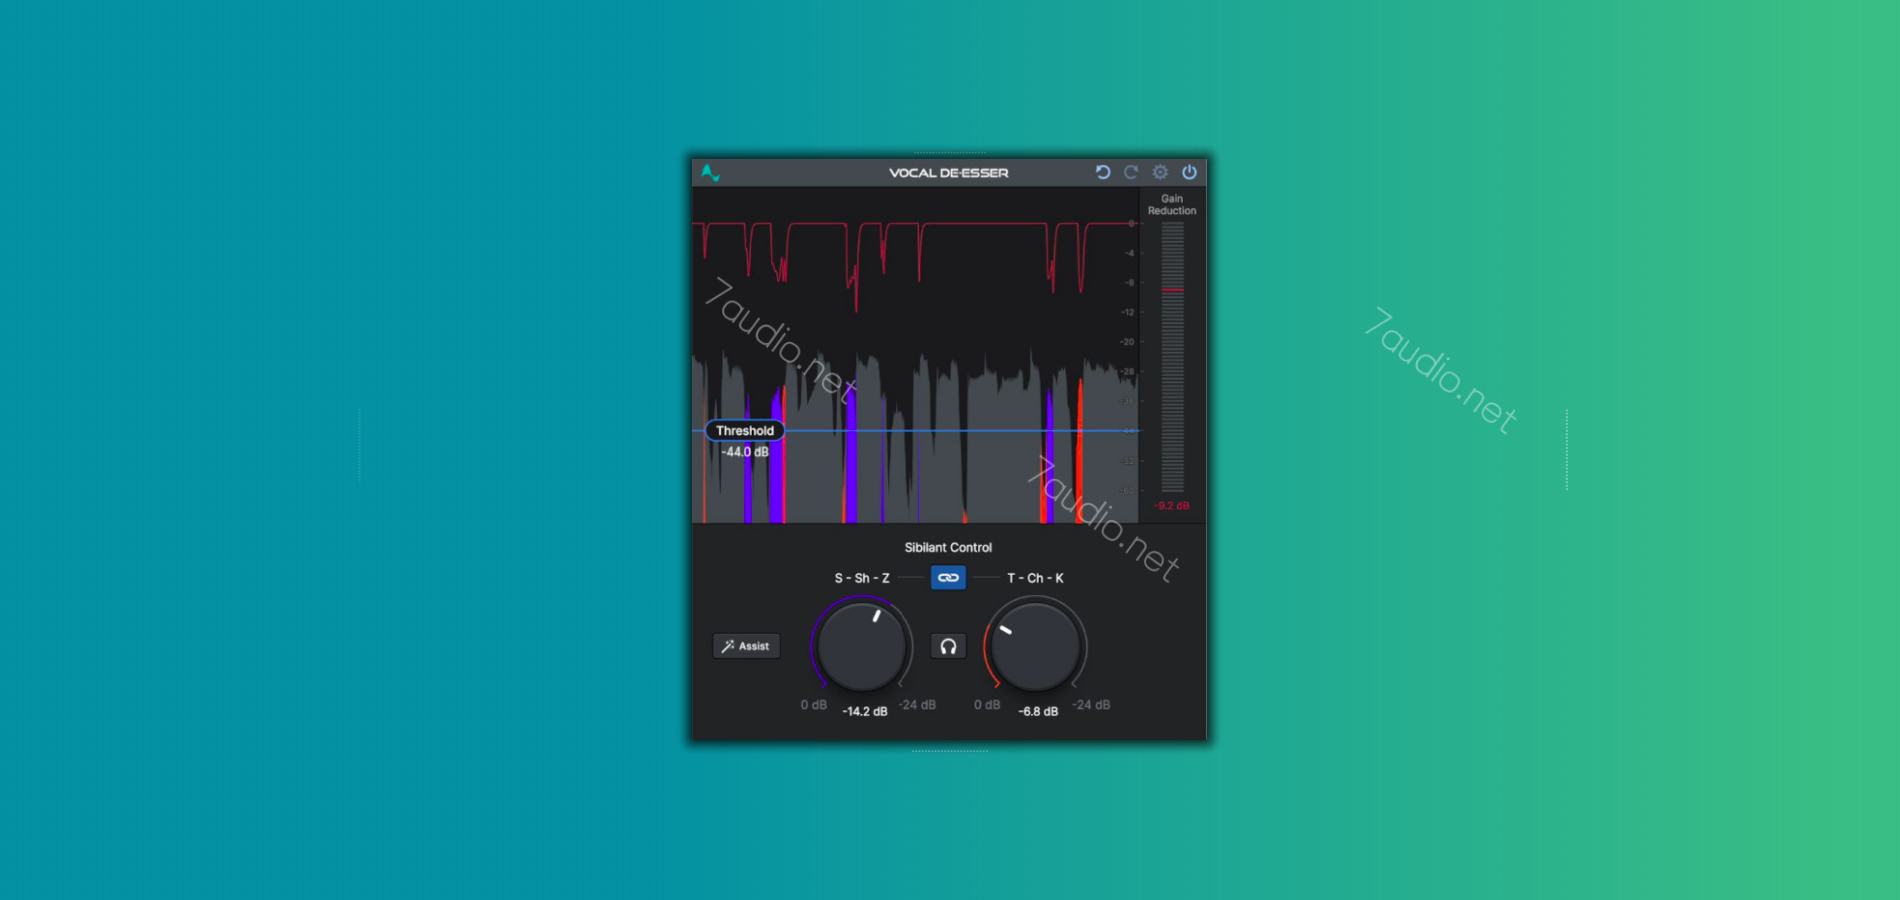Click the S - Sh - Z label

[x=862, y=578]
